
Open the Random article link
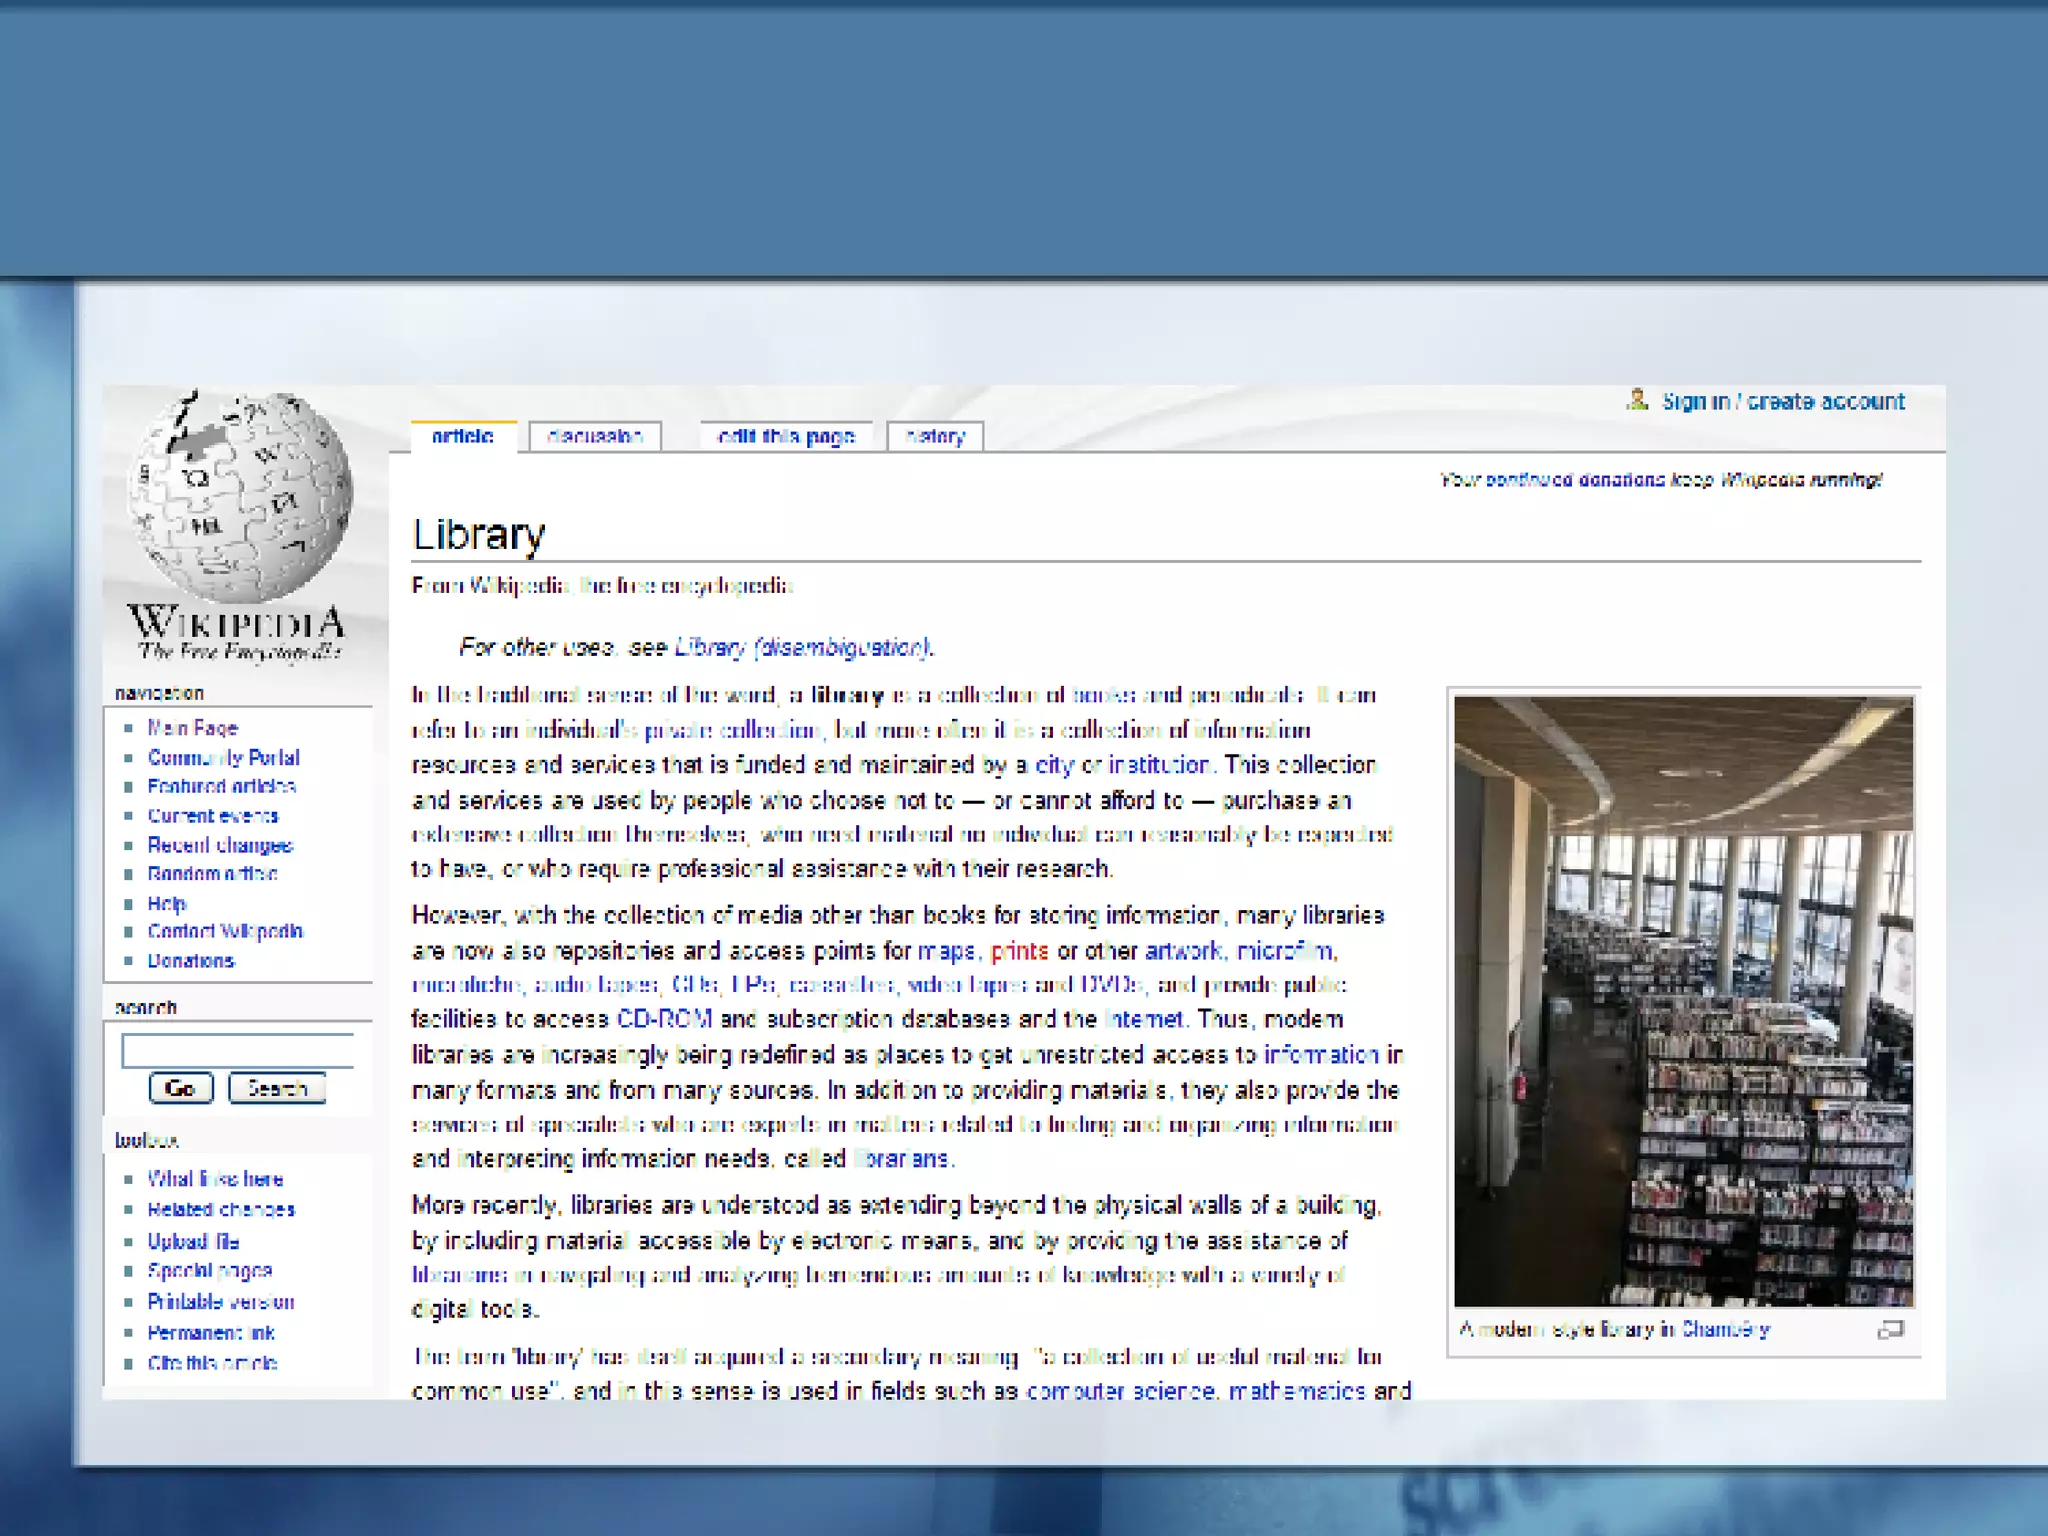tap(212, 874)
